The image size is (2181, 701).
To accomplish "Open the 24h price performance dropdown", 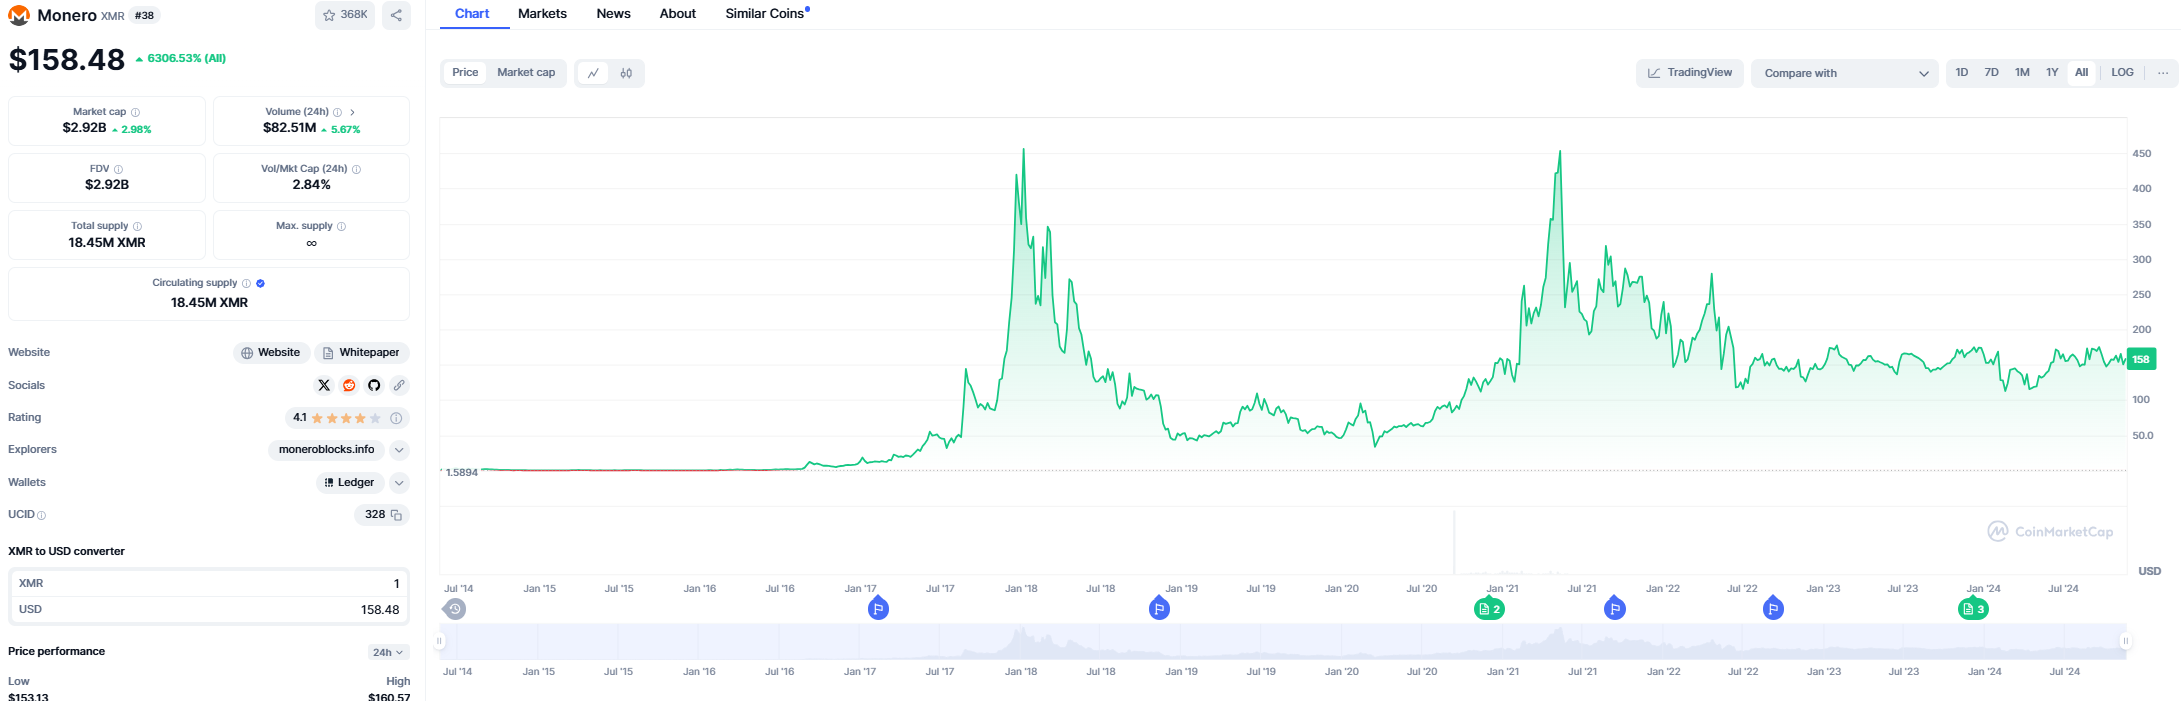I will click(x=388, y=652).
